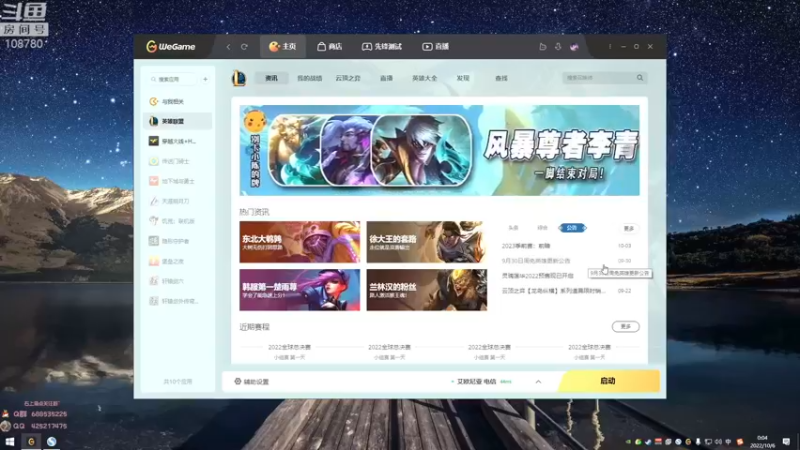Open the 先锋测试 tab
The height and width of the screenshot is (450, 800).
tap(382, 46)
